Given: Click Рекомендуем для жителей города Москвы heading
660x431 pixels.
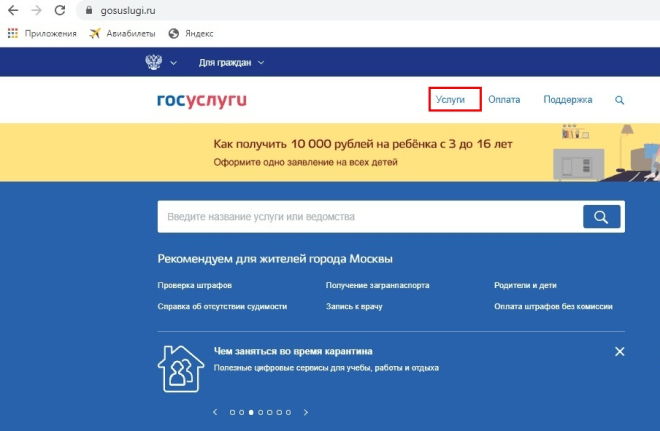Looking at the screenshot, I should (275, 259).
